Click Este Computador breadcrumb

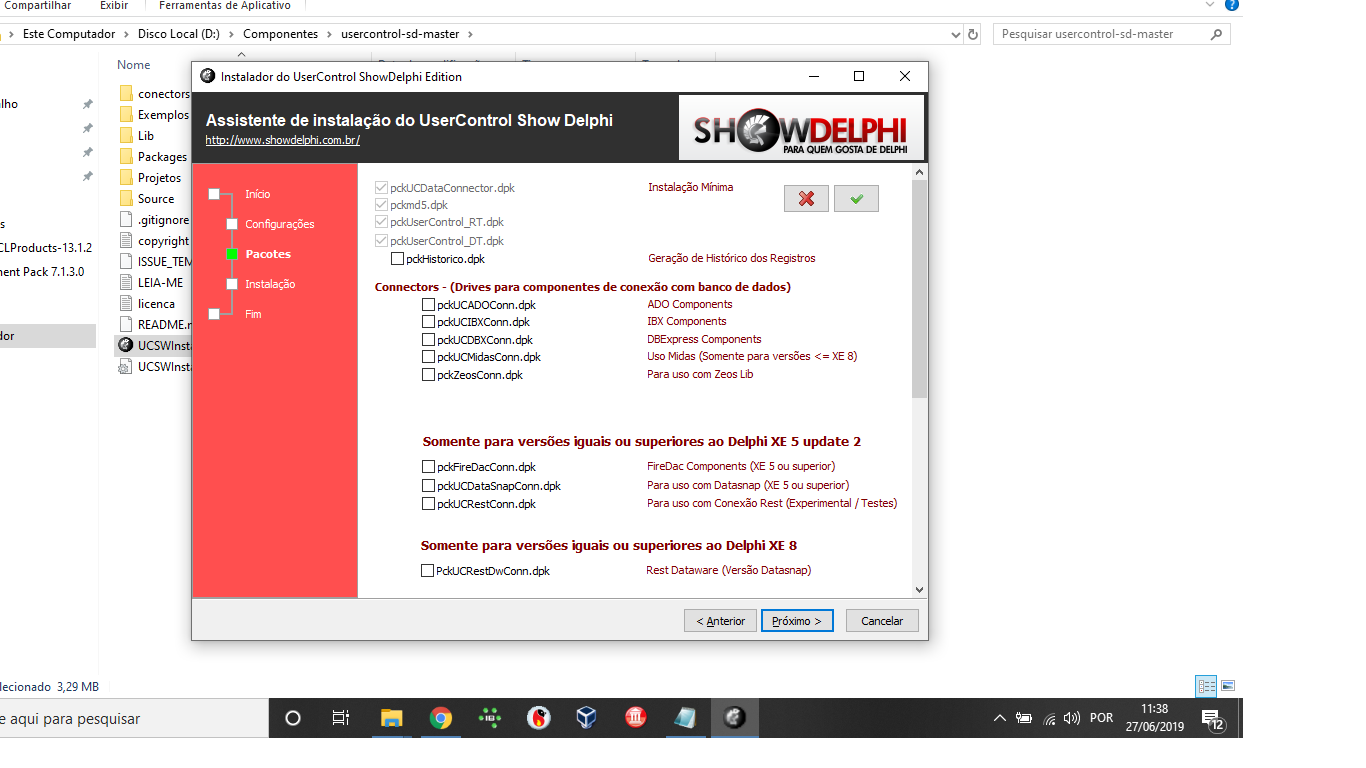(x=69, y=34)
